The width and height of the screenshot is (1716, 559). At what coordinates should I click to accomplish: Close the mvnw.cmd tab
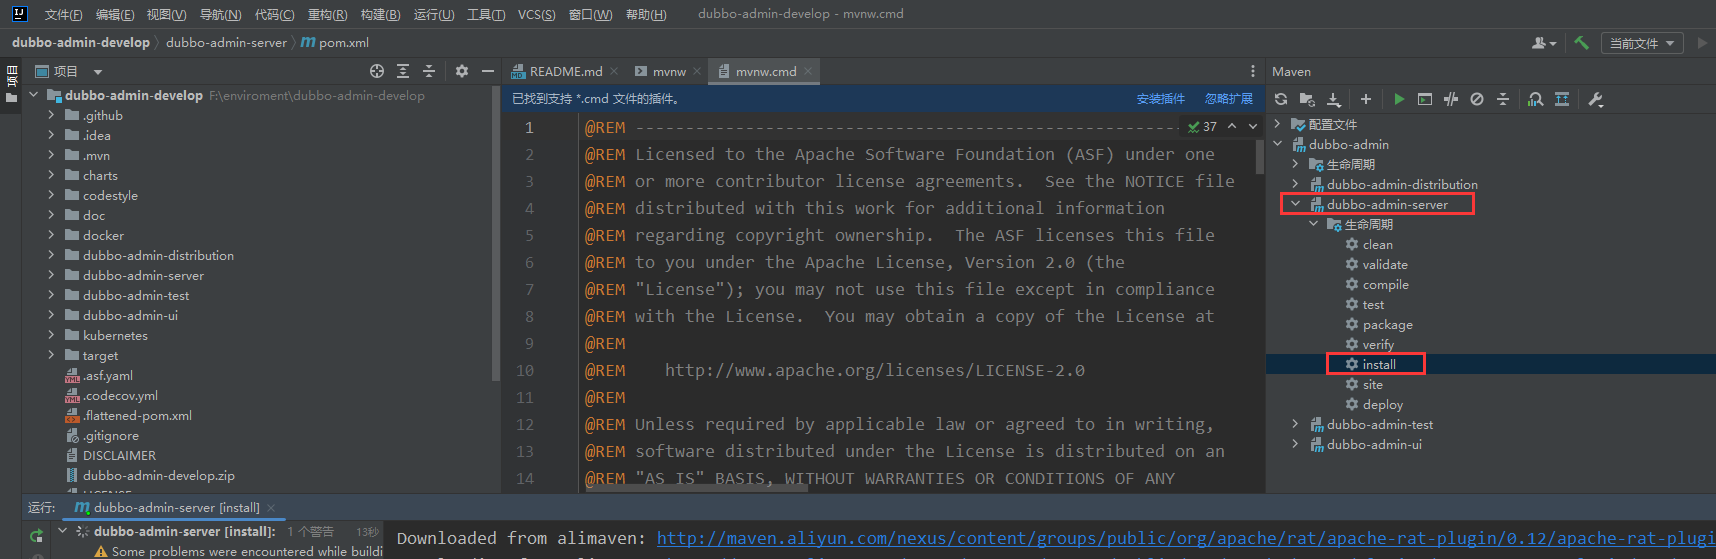click(x=807, y=71)
